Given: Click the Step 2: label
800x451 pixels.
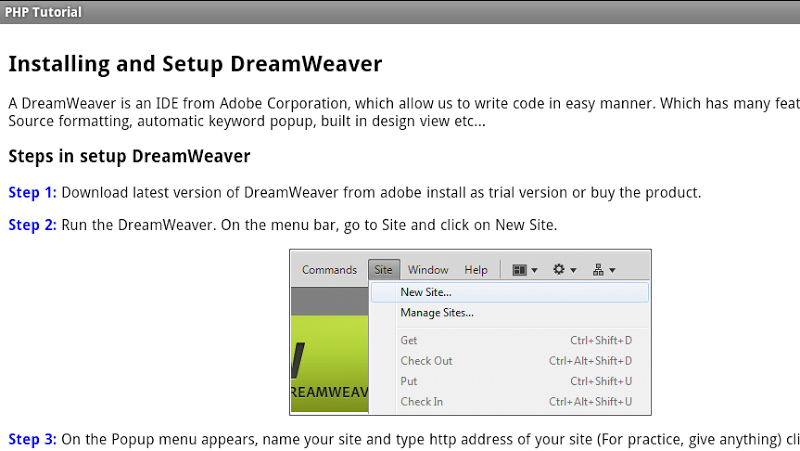Looking at the screenshot, I should tap(32, 225).
